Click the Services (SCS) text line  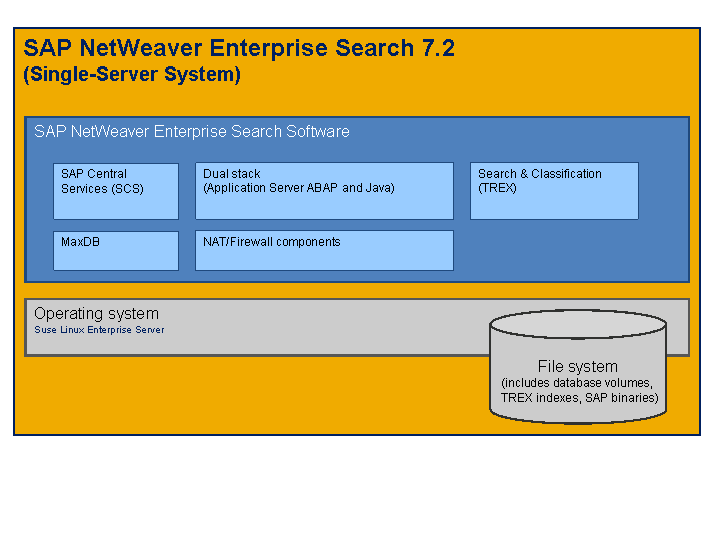tap(101, 188)
